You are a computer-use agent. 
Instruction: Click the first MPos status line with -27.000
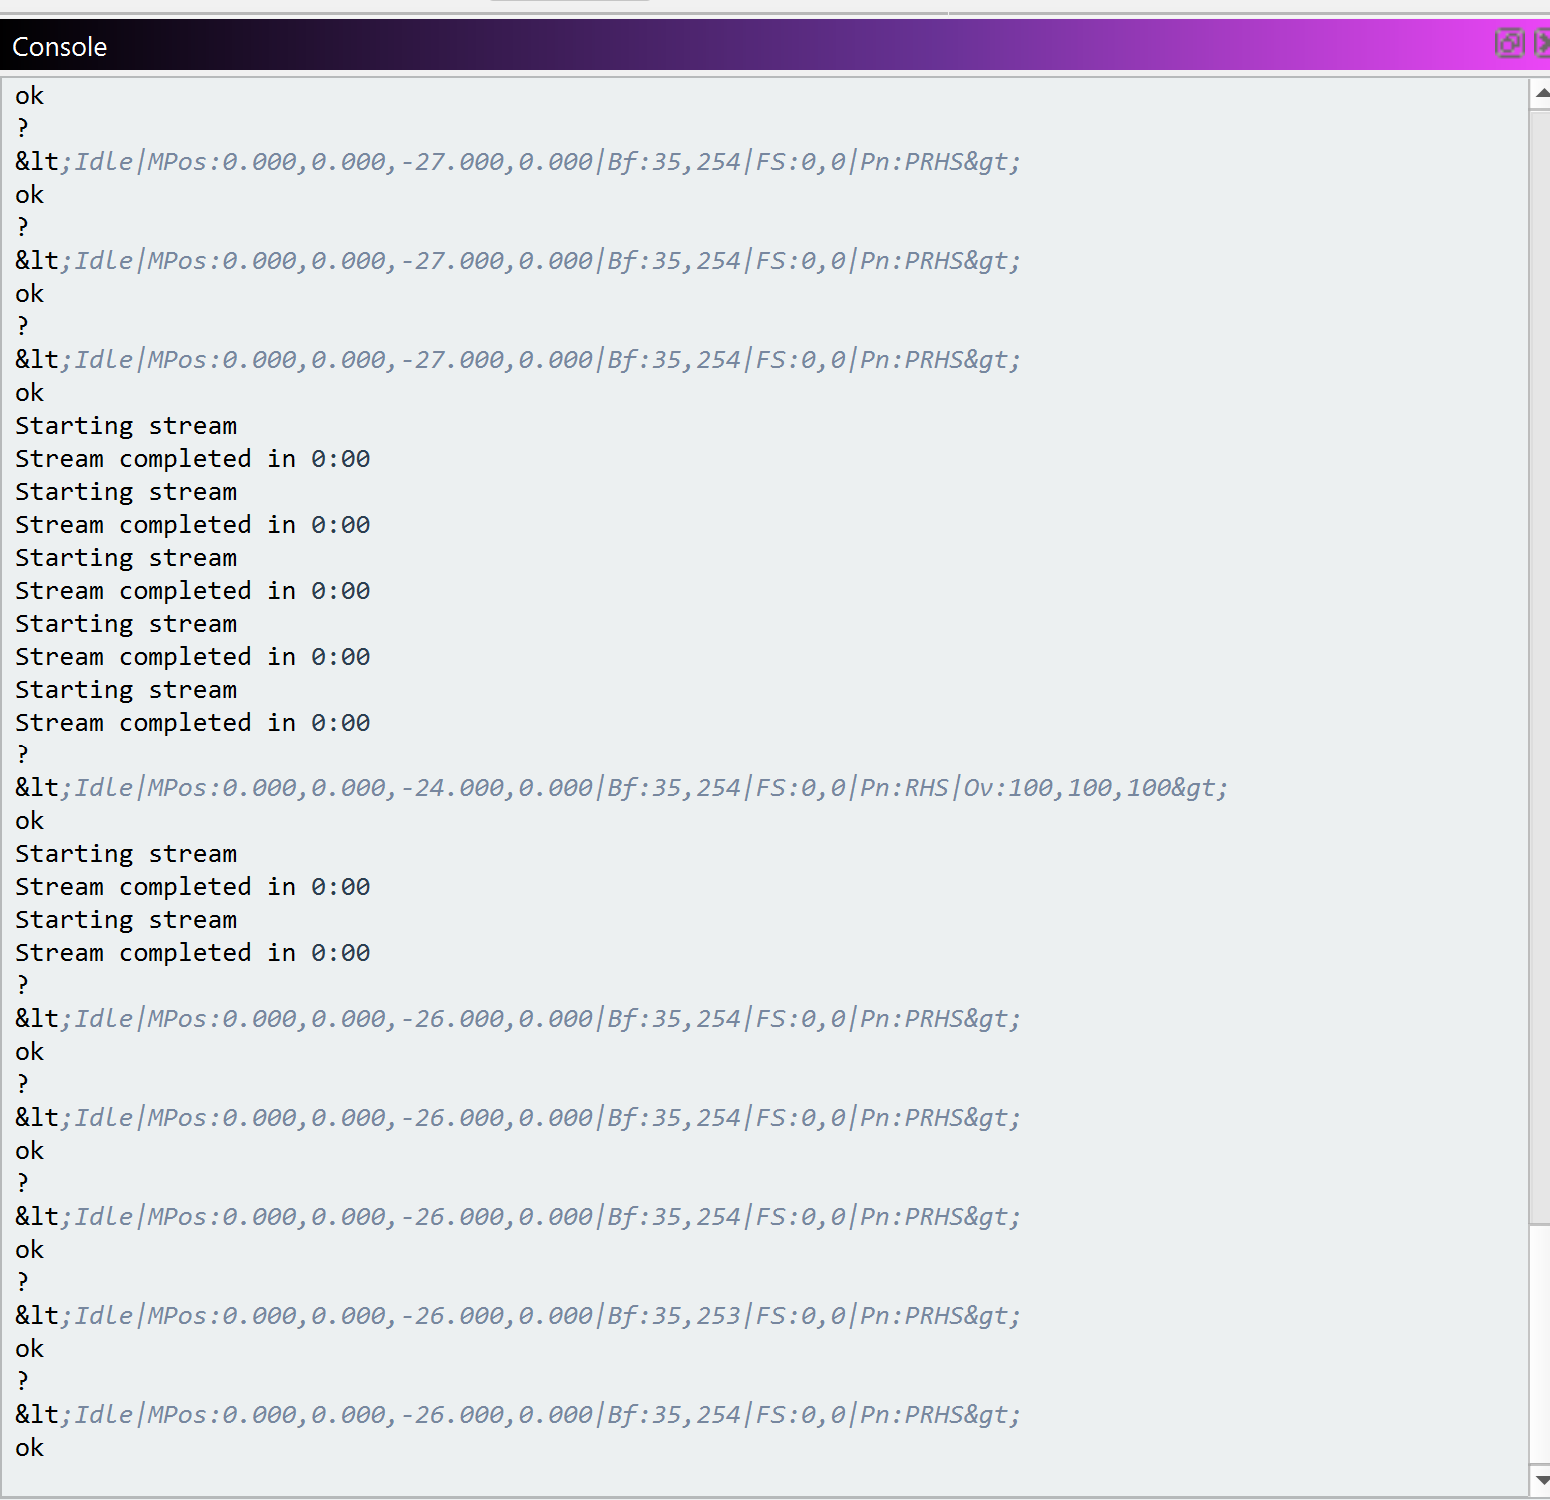[x=517, y=162]
